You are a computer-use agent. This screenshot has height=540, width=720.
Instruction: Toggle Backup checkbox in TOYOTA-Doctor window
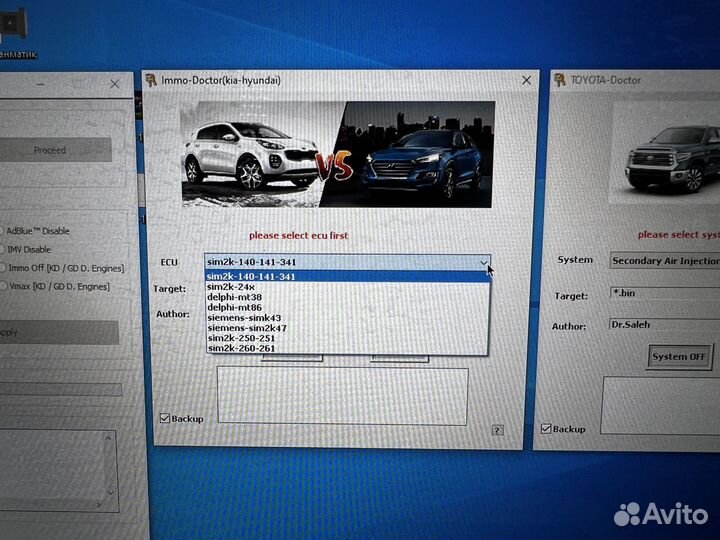click(546, 428)
